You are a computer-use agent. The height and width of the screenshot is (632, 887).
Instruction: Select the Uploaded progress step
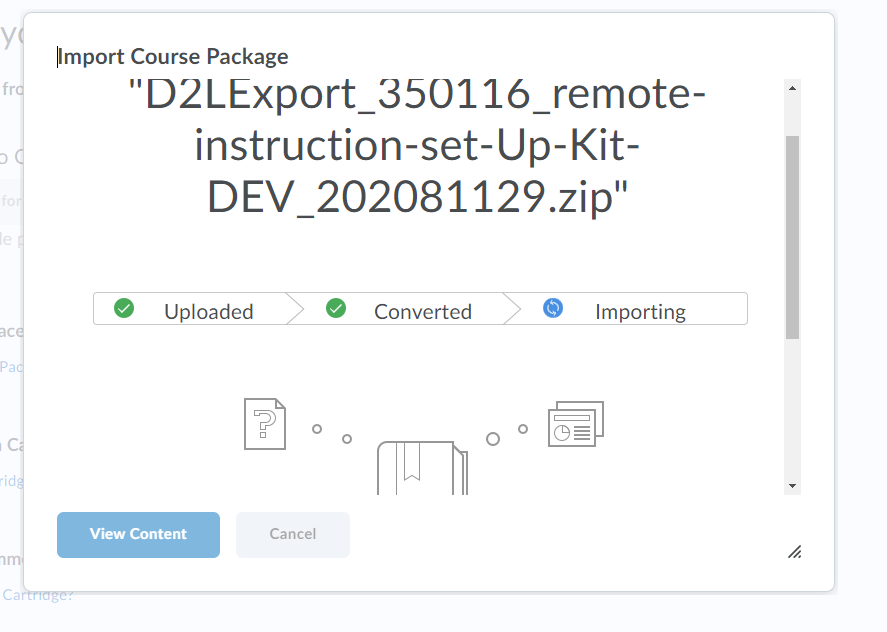click(x=195, y=309)
